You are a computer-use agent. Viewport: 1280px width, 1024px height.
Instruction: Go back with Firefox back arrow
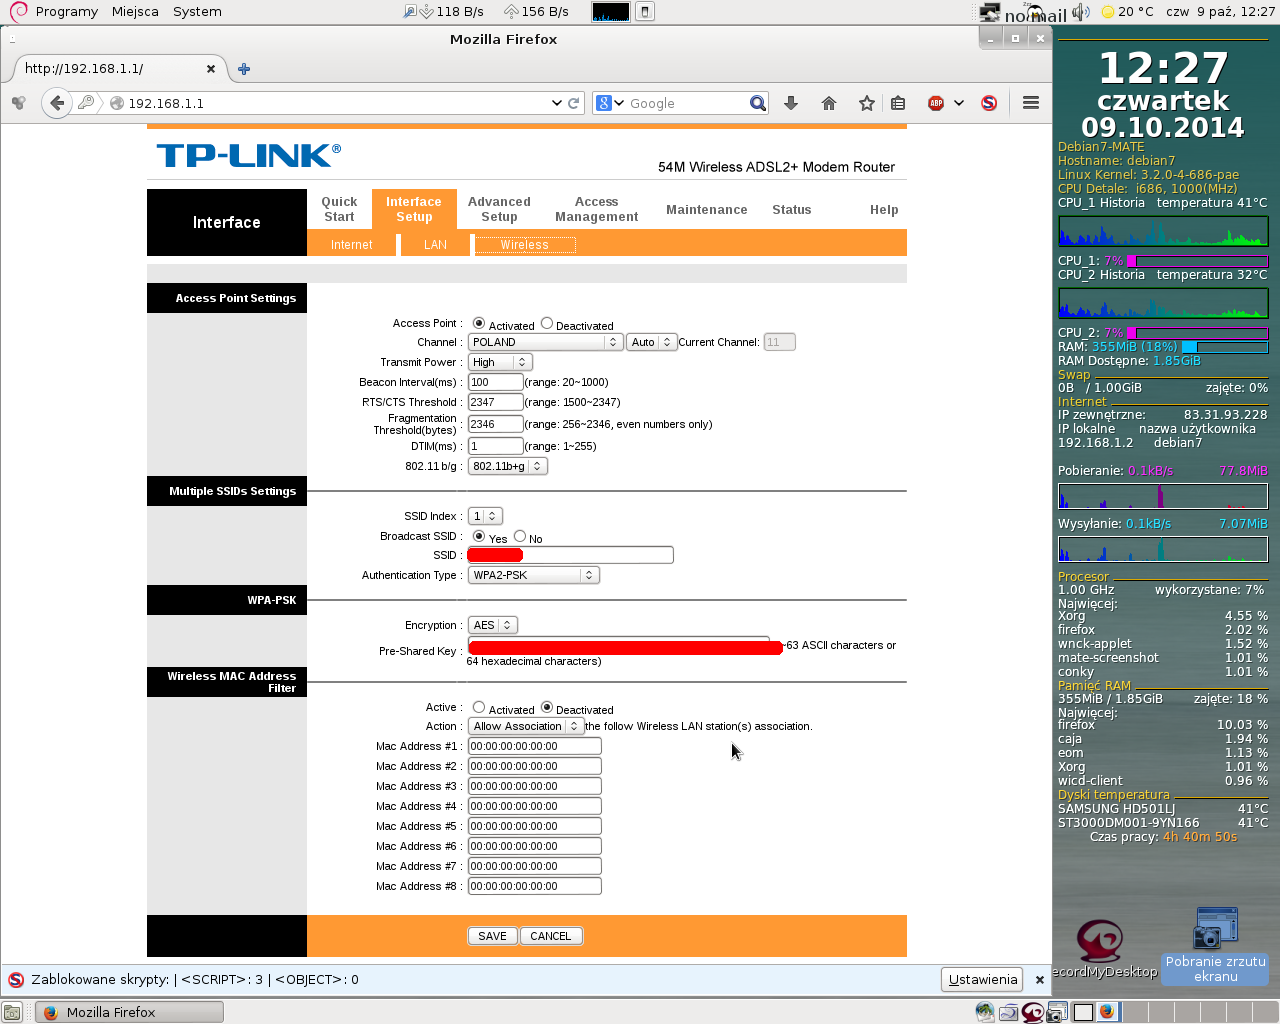(57, 103)
